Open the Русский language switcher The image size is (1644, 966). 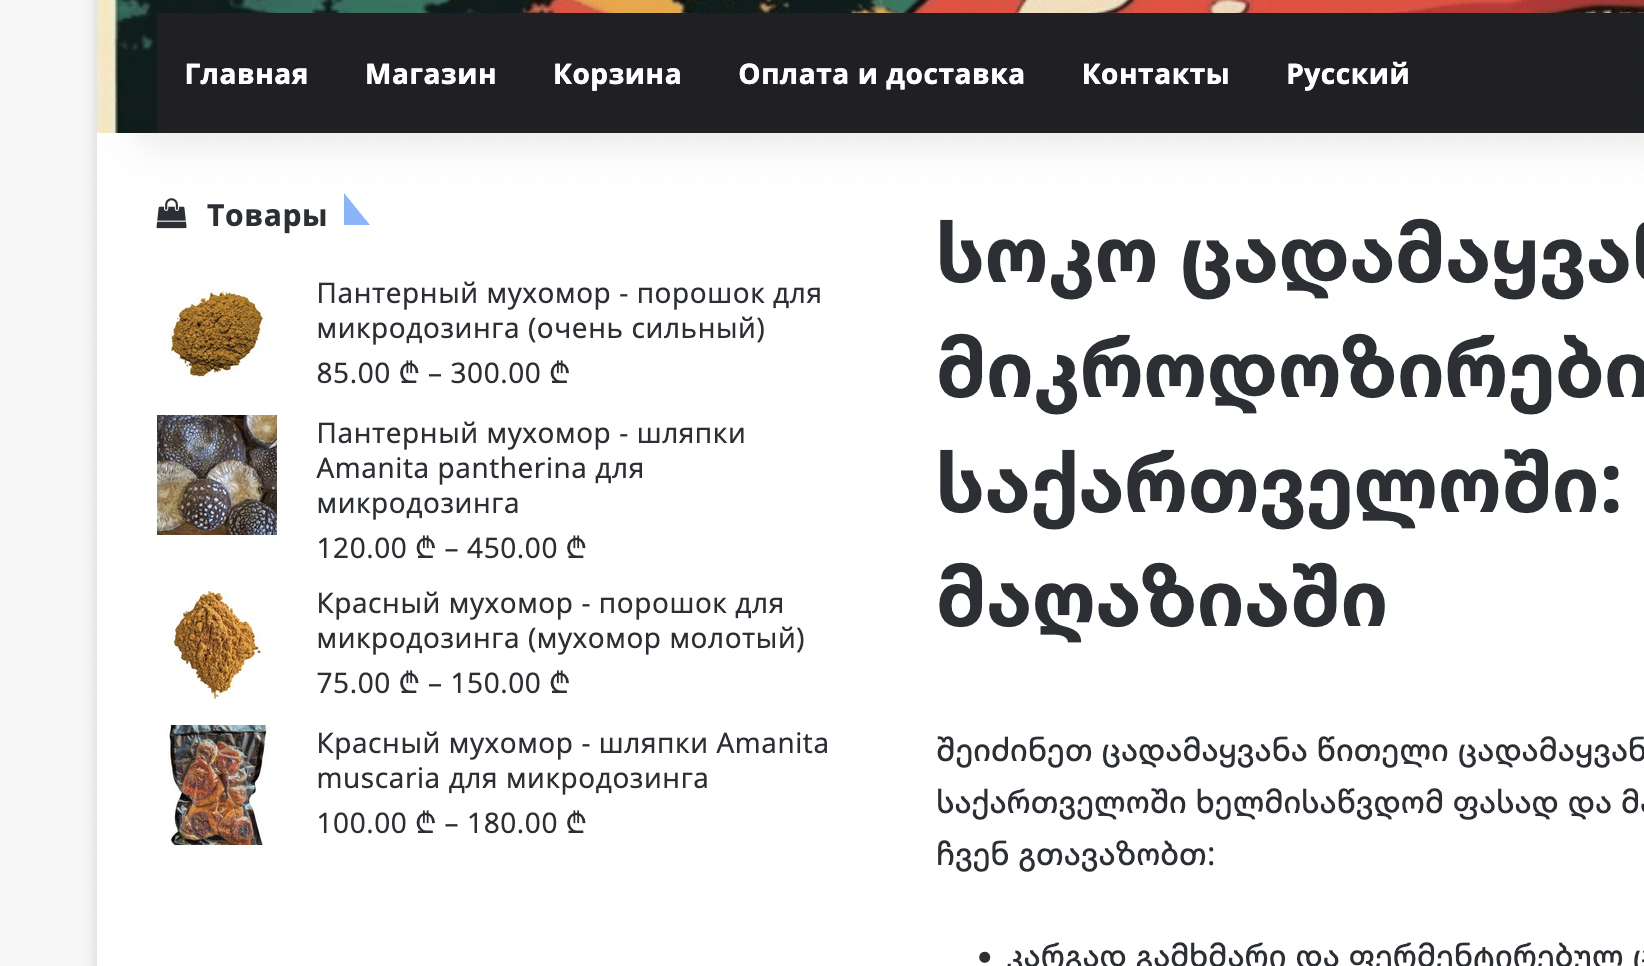tap(1347, 74)
